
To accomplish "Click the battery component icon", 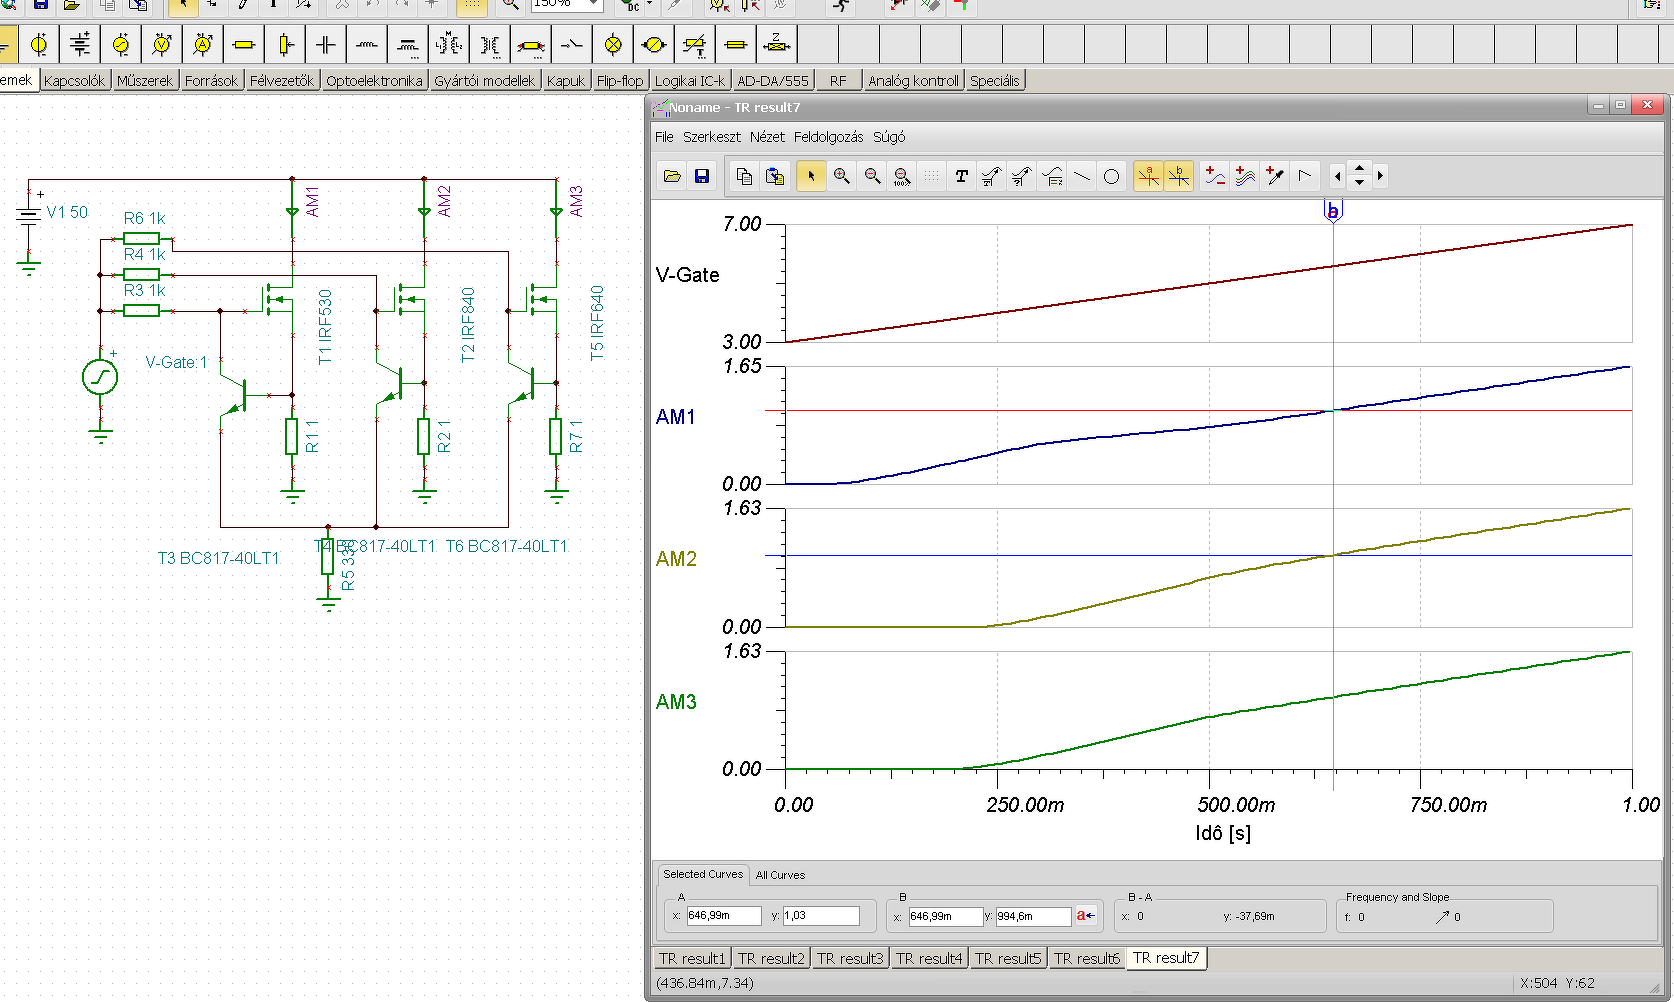I will tap(80, 45).
